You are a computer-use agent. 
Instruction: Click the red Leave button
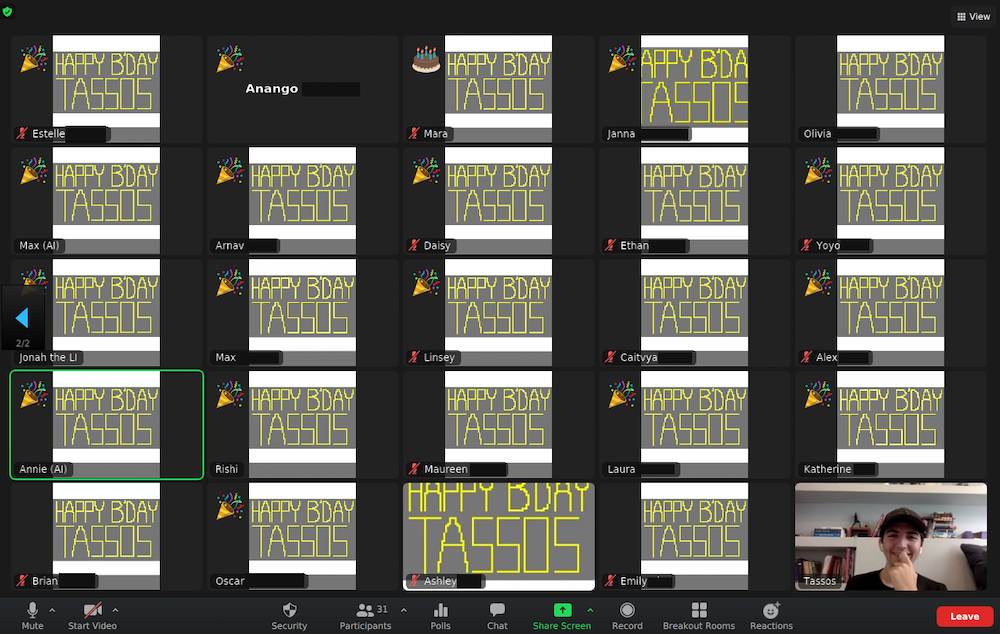(x=964, y=616)
